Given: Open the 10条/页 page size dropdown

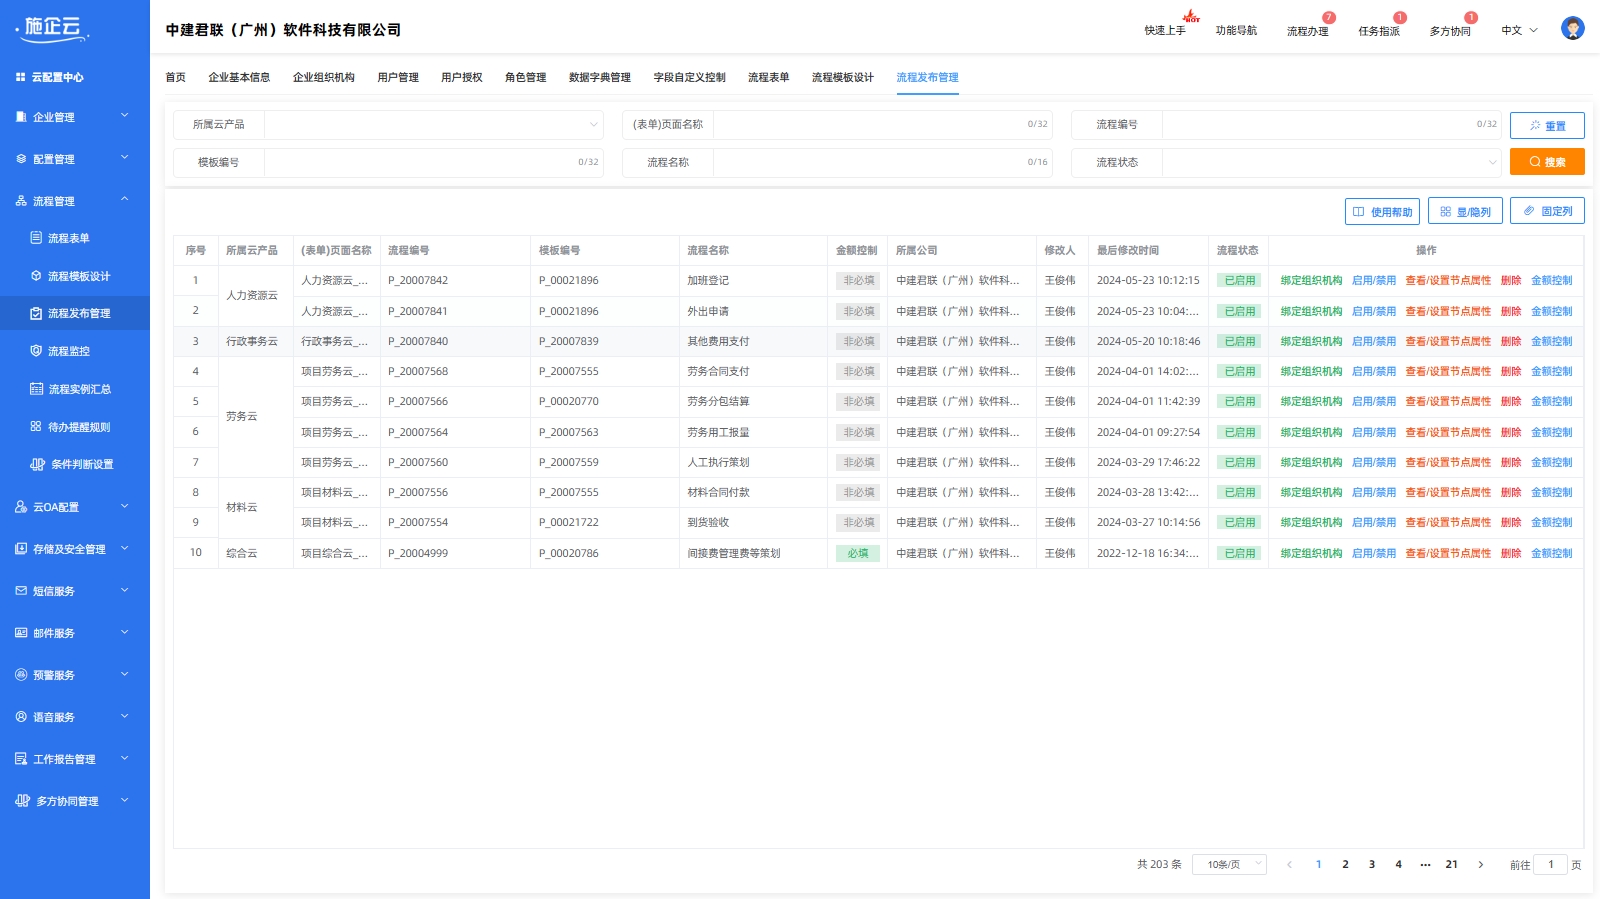Looking at the screenshot, I should coord(1229,865).
